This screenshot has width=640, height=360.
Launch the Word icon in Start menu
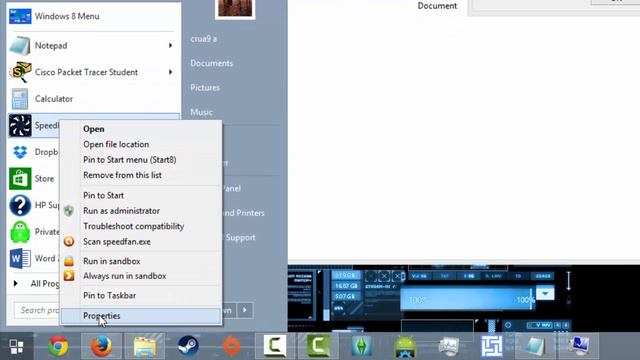20,258
